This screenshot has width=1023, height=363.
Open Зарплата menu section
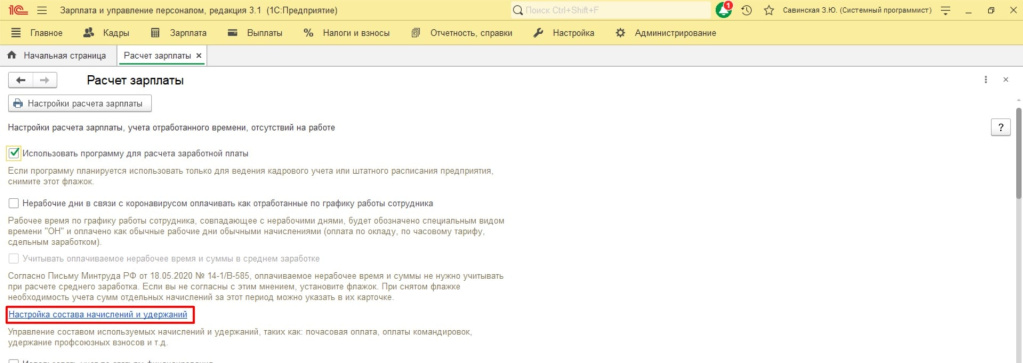click(179, 33)
